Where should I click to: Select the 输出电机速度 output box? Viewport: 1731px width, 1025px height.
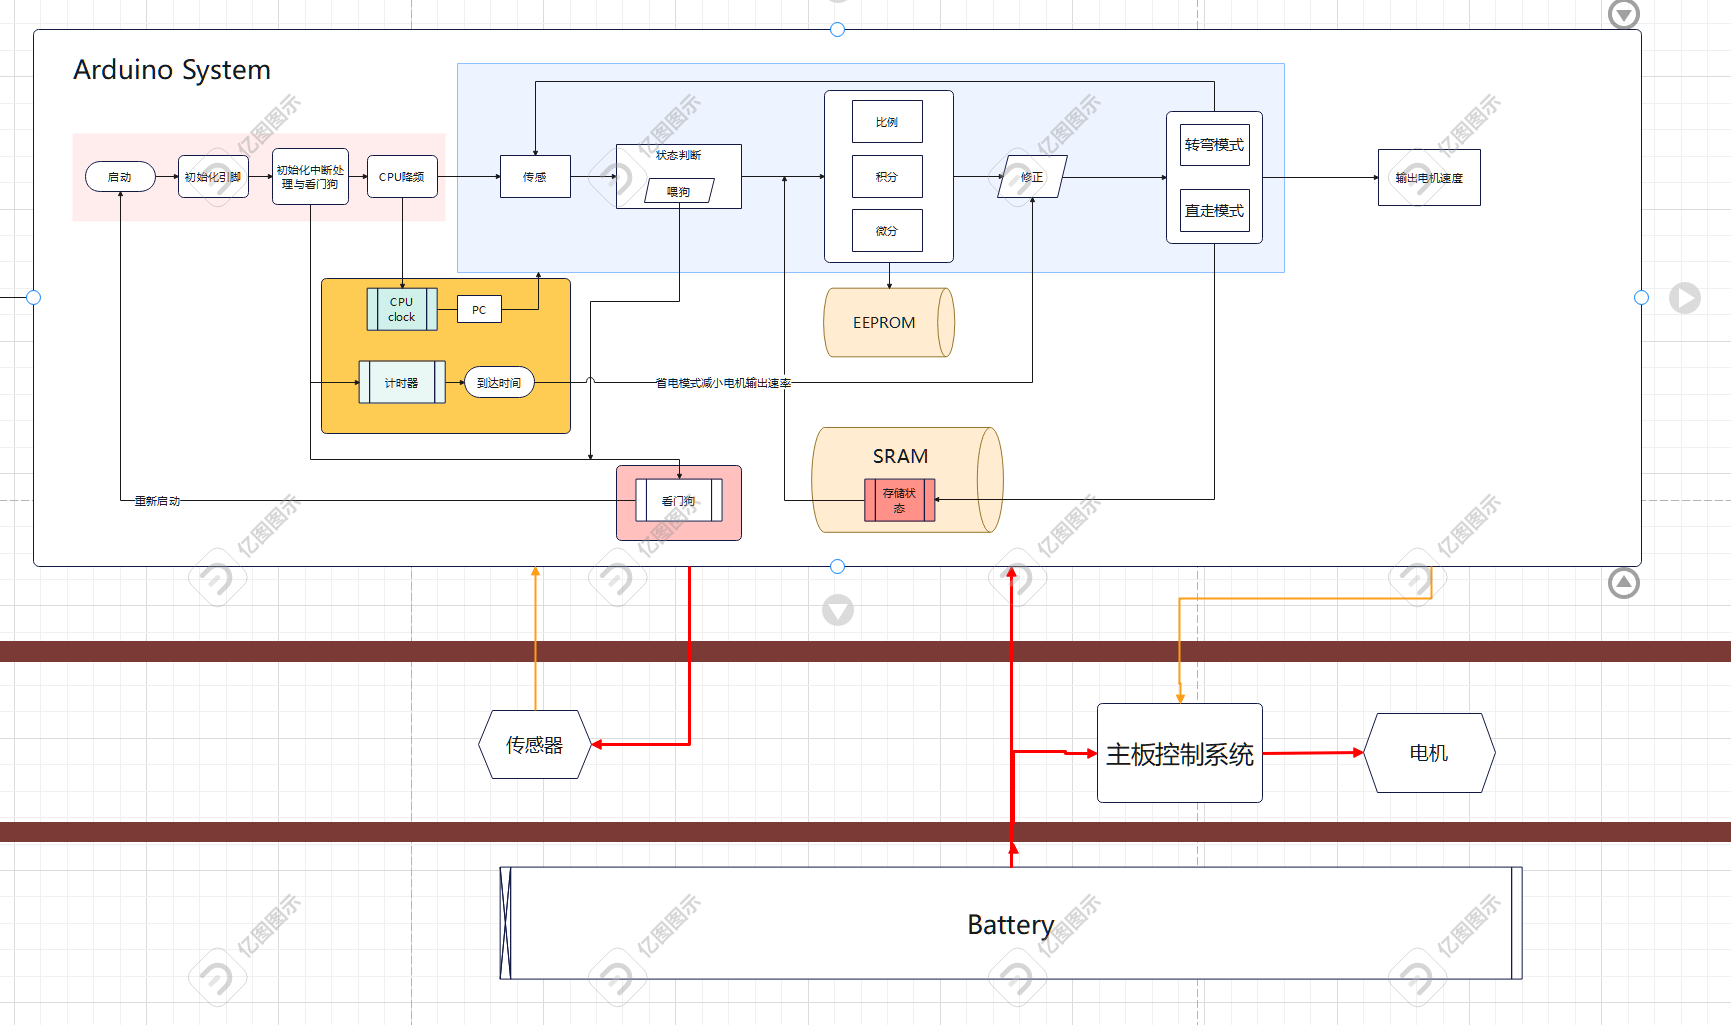(1429, 178)
